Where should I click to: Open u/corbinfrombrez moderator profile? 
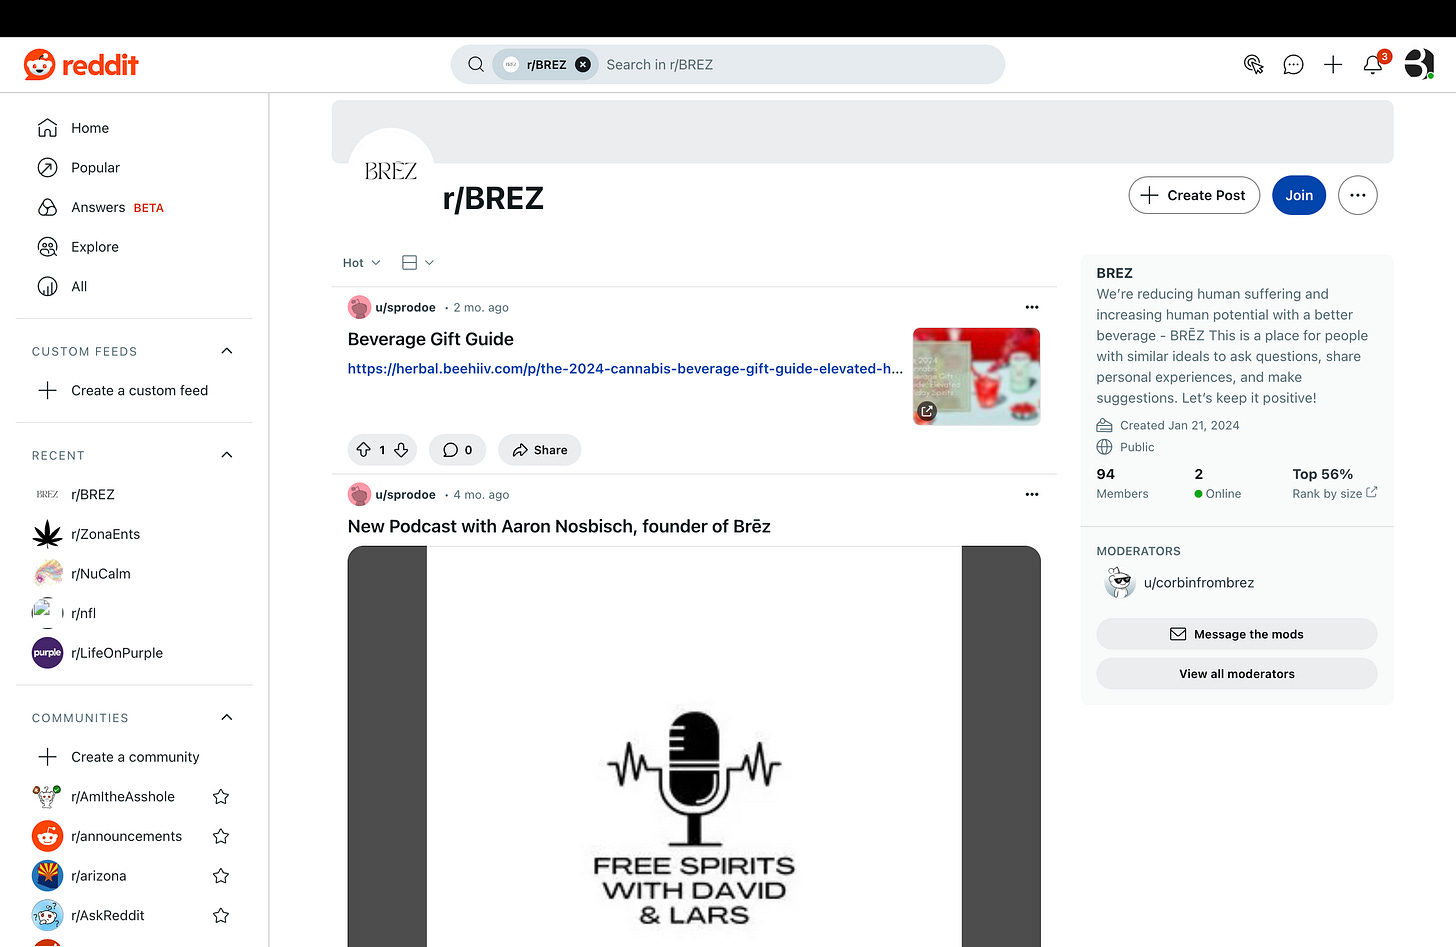(1199, 583)
